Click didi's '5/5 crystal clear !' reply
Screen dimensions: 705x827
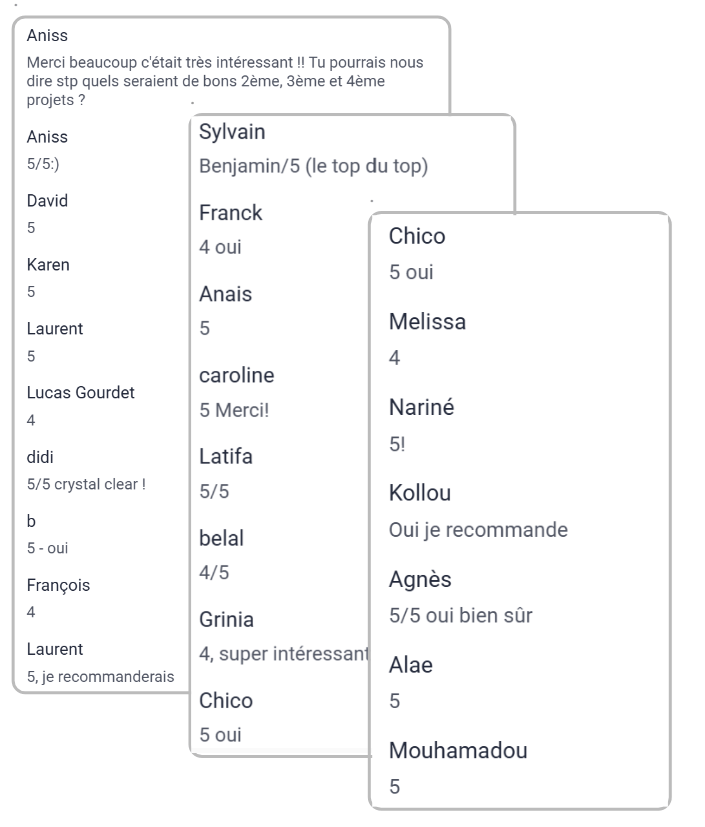86,484
